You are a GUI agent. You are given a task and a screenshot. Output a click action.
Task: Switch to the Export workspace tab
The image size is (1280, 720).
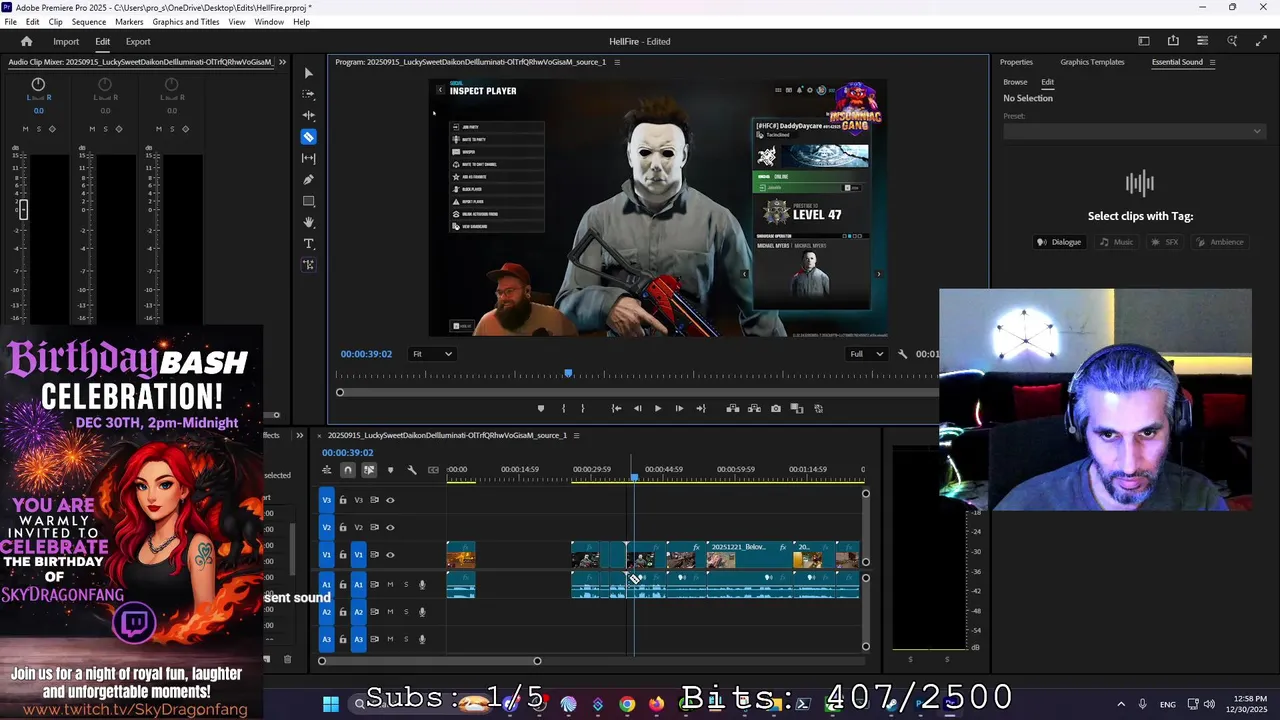point(138,42)
